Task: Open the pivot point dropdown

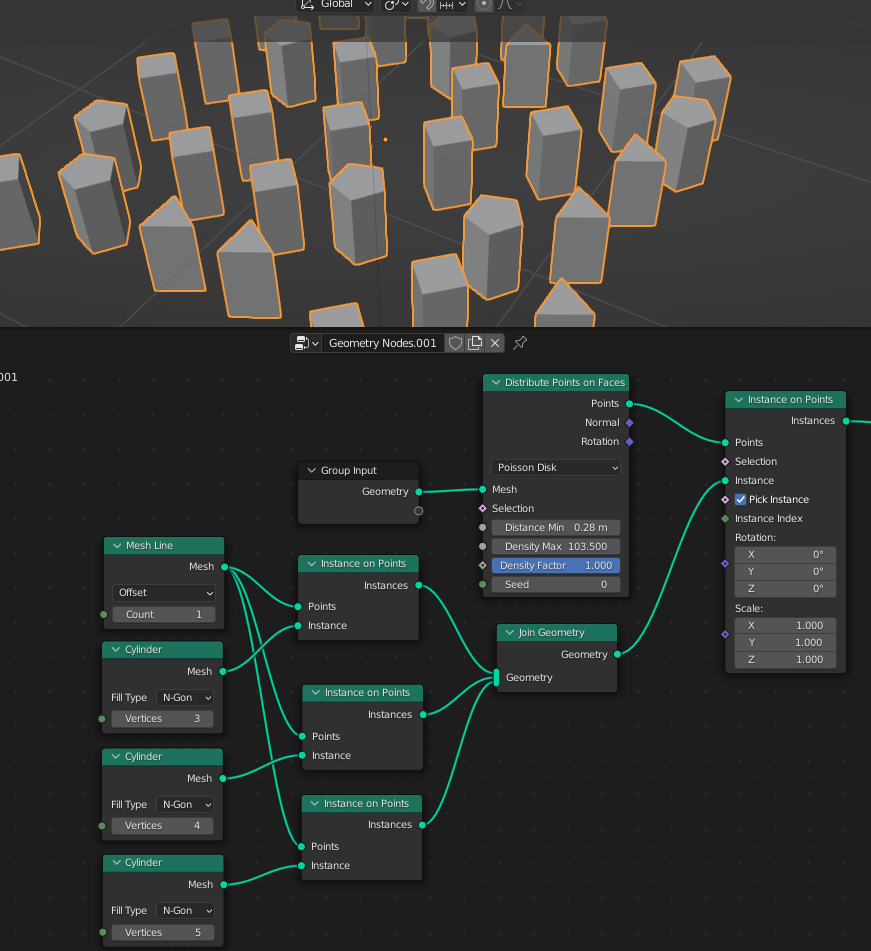Action: (397, 4)
